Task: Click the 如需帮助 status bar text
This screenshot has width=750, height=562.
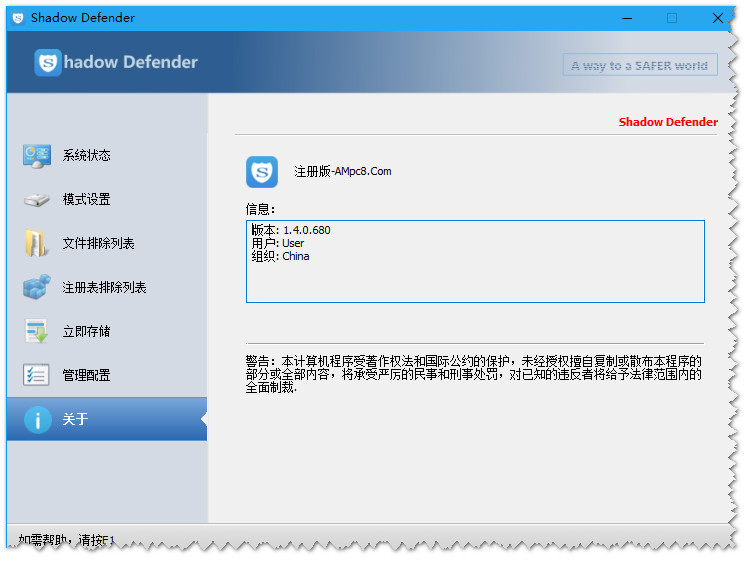Action: pos(66,540)
